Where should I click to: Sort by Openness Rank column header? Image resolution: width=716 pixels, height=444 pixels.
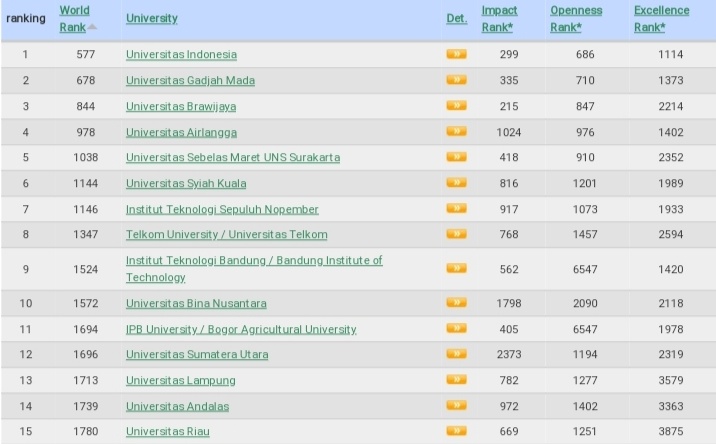576,19
